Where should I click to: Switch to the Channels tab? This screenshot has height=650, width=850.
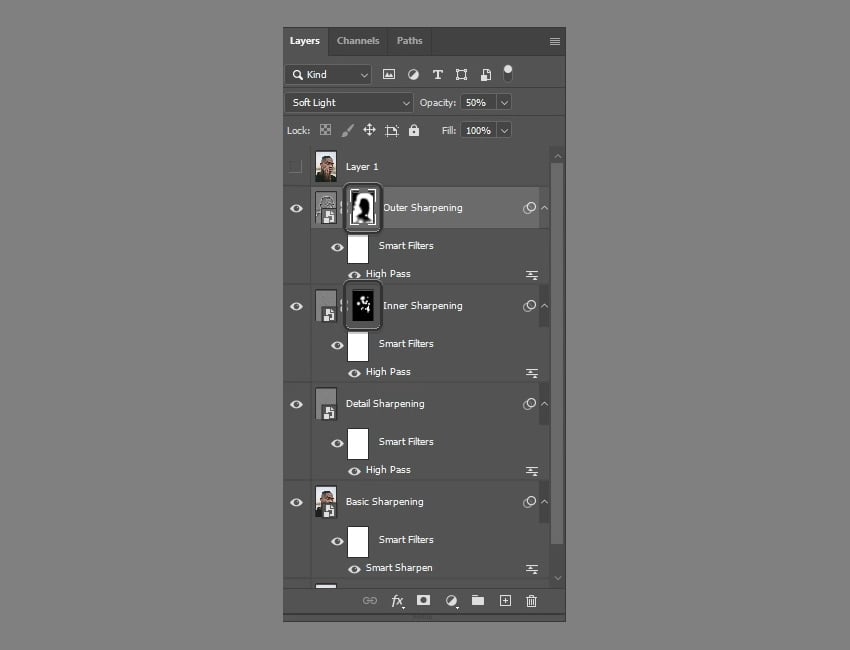click(358, 41)
